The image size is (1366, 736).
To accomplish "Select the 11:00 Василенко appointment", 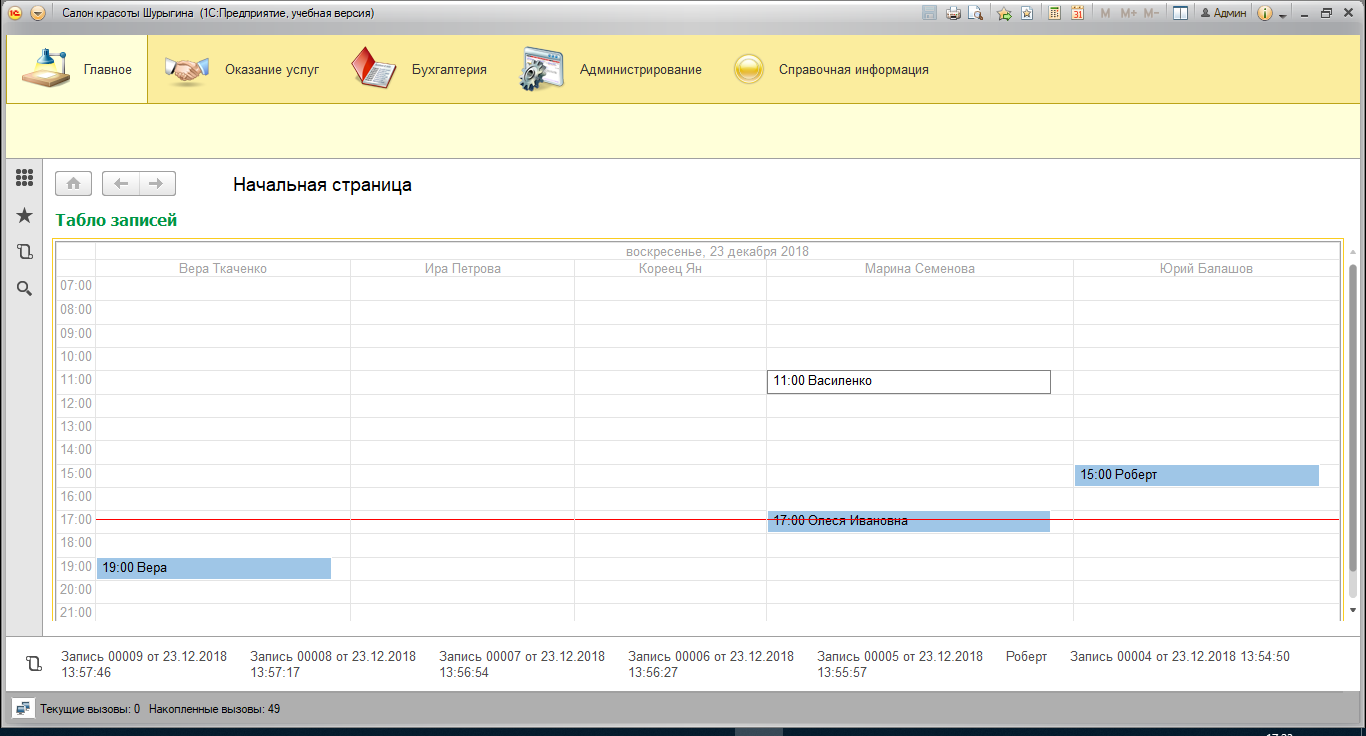I will point(909,381).
